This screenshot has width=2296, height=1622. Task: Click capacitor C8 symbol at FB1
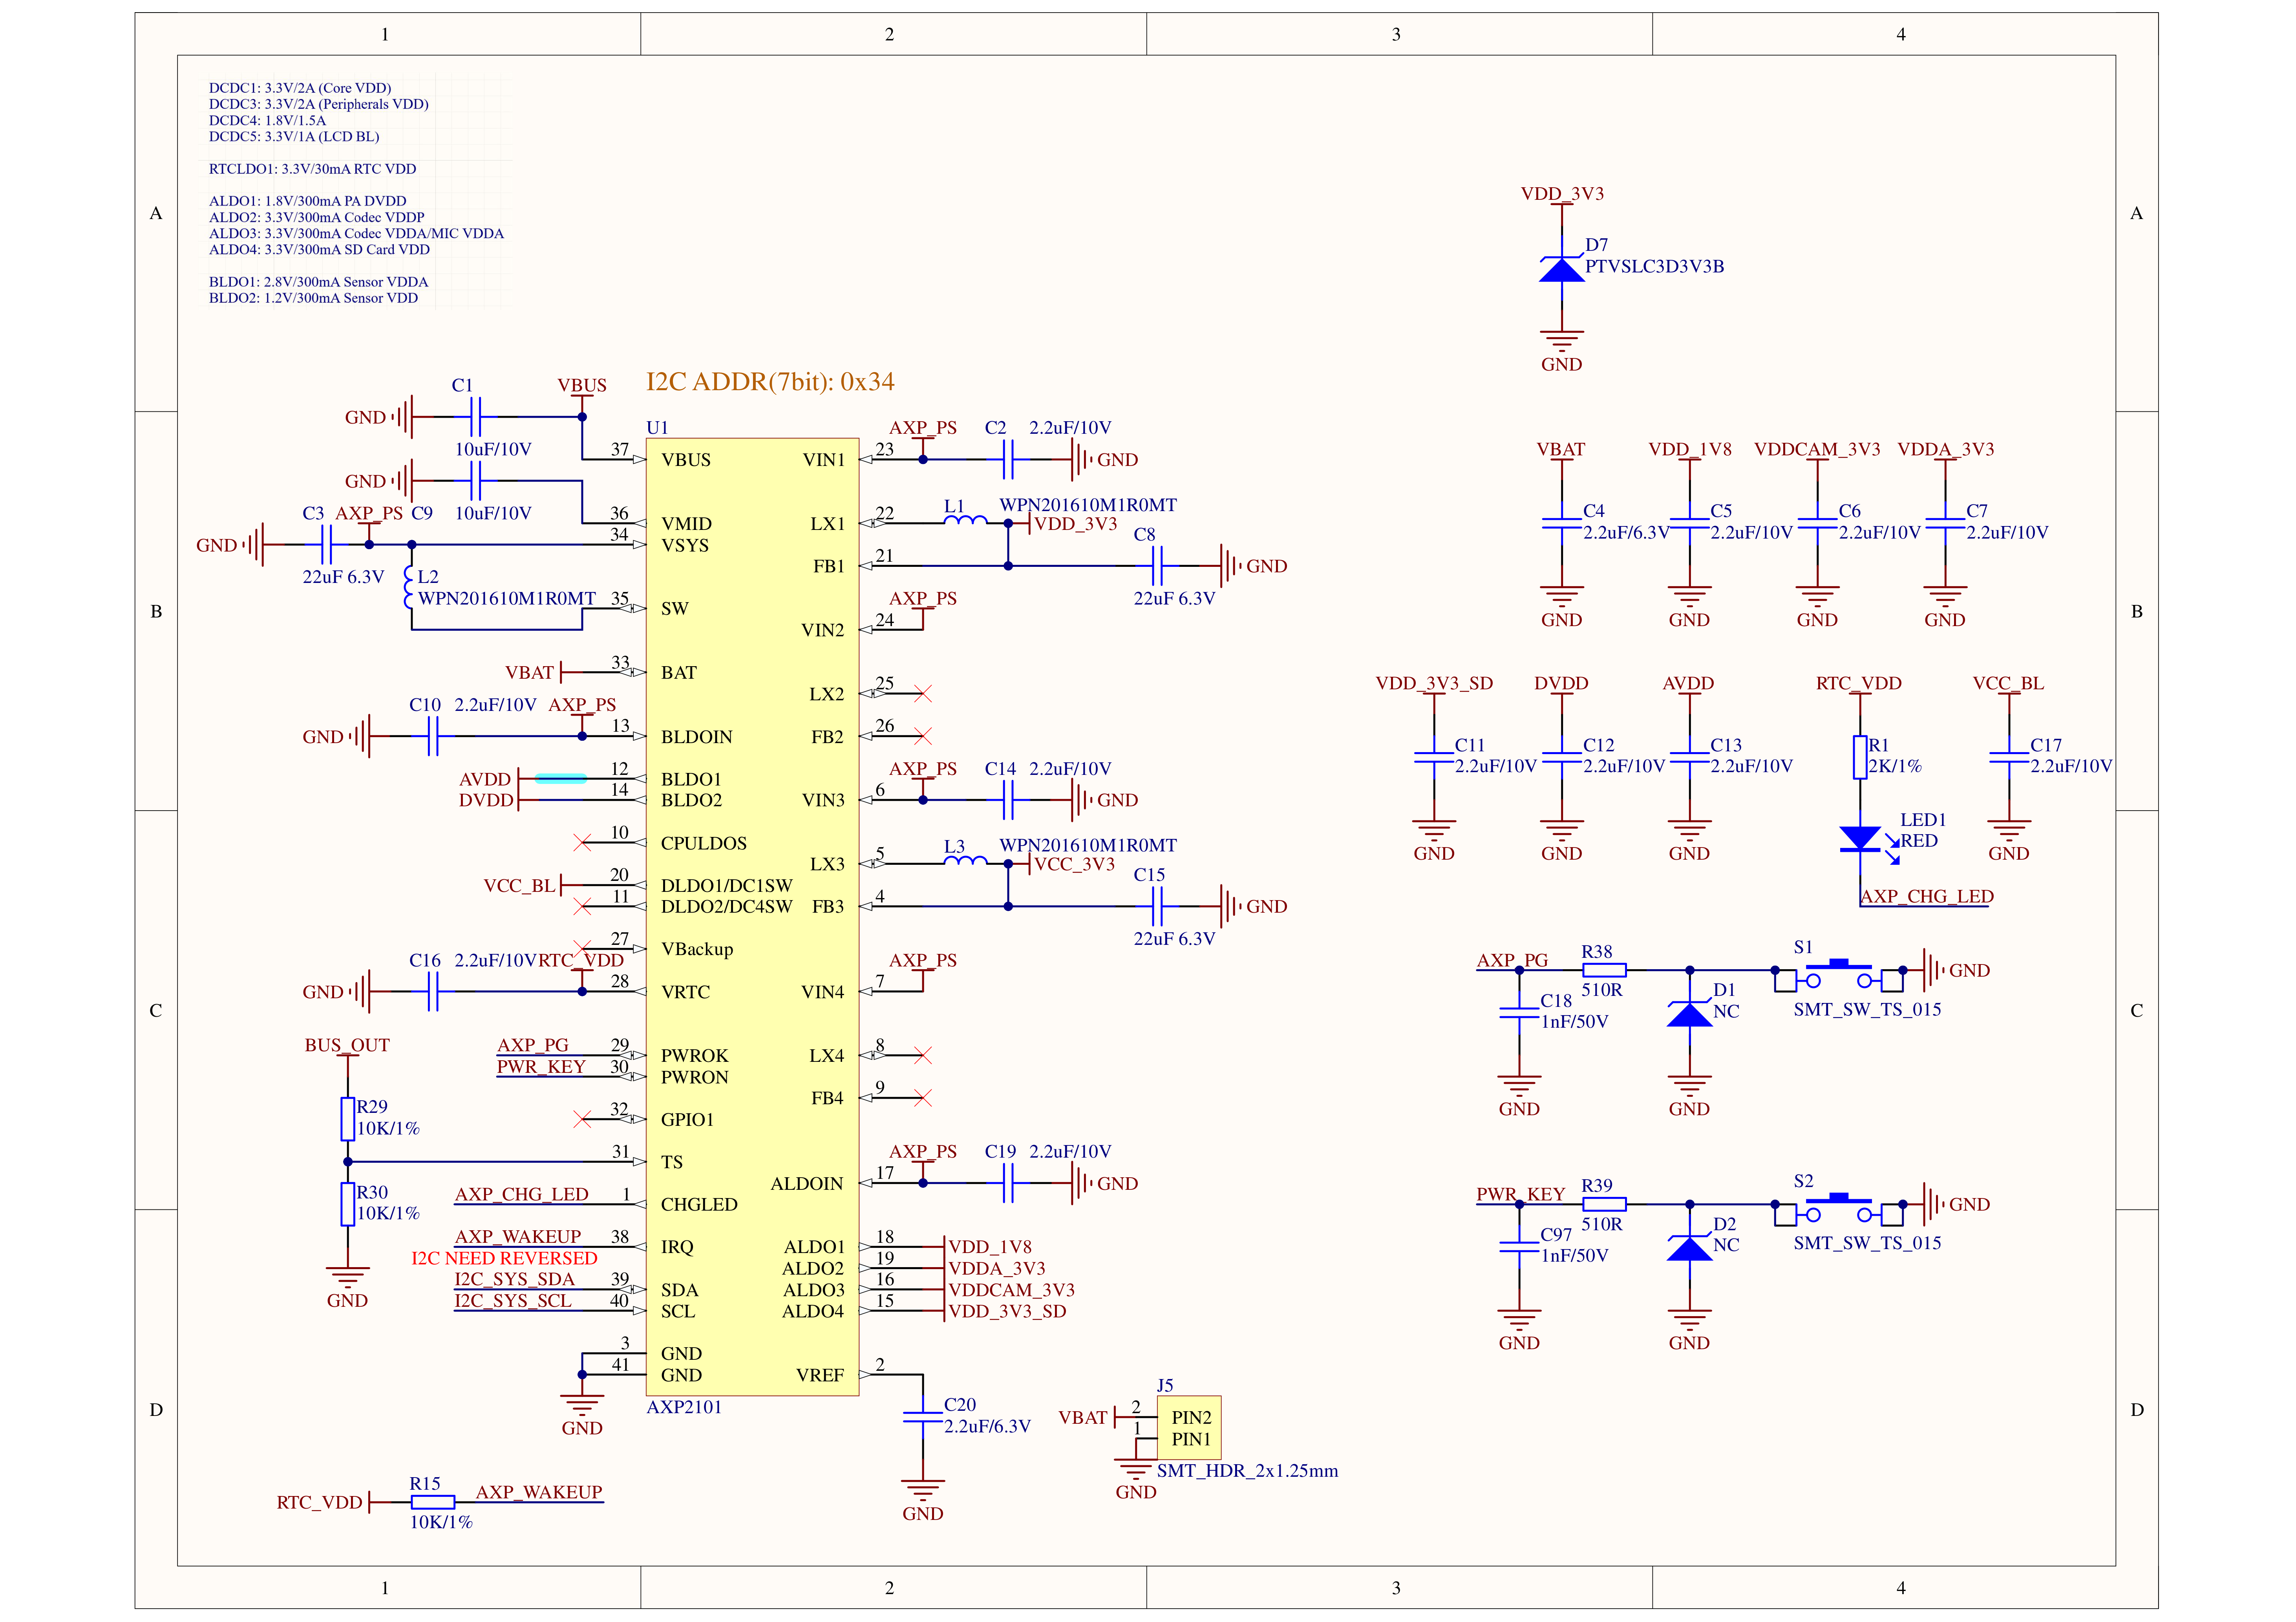(1157, 566)
